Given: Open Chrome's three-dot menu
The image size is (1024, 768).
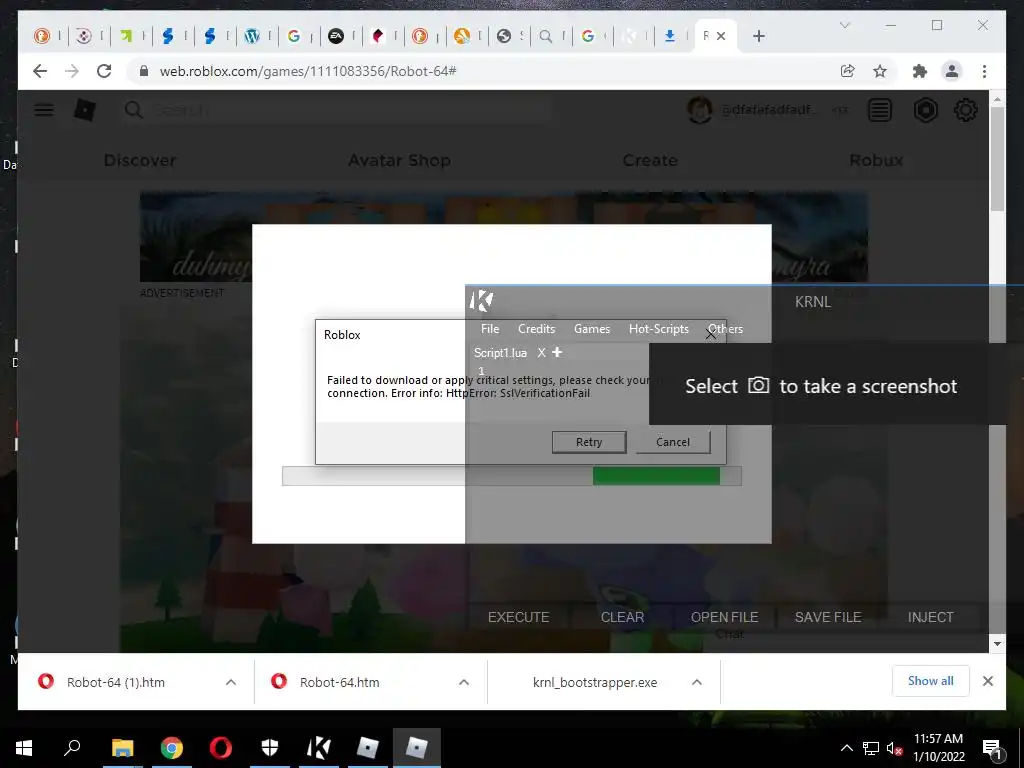Looking at the screenshot, I should [984, 71].
